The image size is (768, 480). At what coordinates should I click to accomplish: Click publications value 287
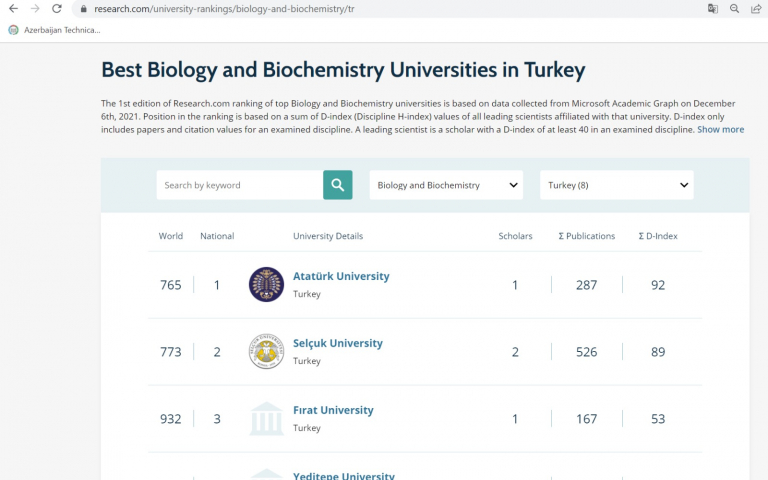coord(586,285)
